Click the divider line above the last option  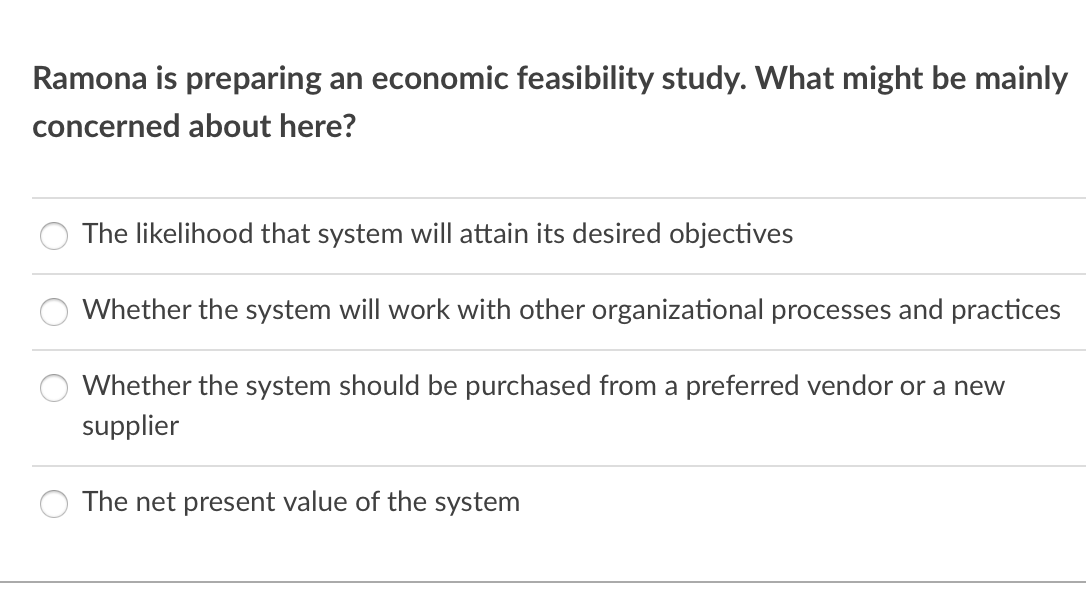[x=559, y=465]
